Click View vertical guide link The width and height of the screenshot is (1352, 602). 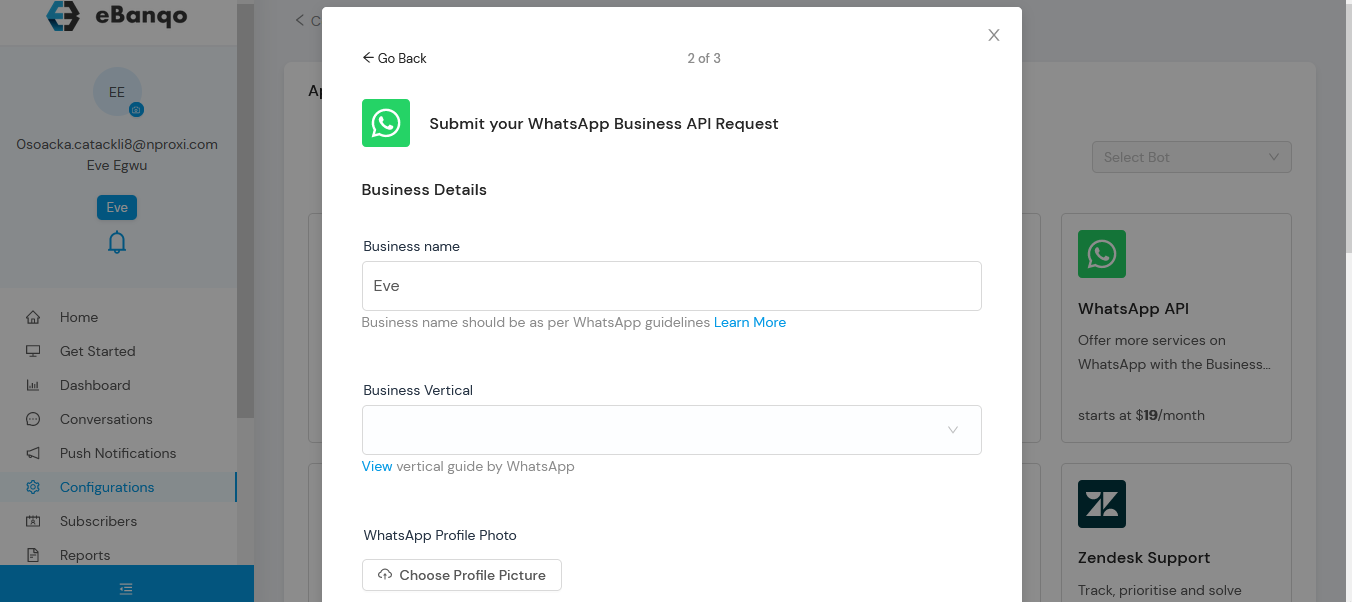(x=376, y=466)
